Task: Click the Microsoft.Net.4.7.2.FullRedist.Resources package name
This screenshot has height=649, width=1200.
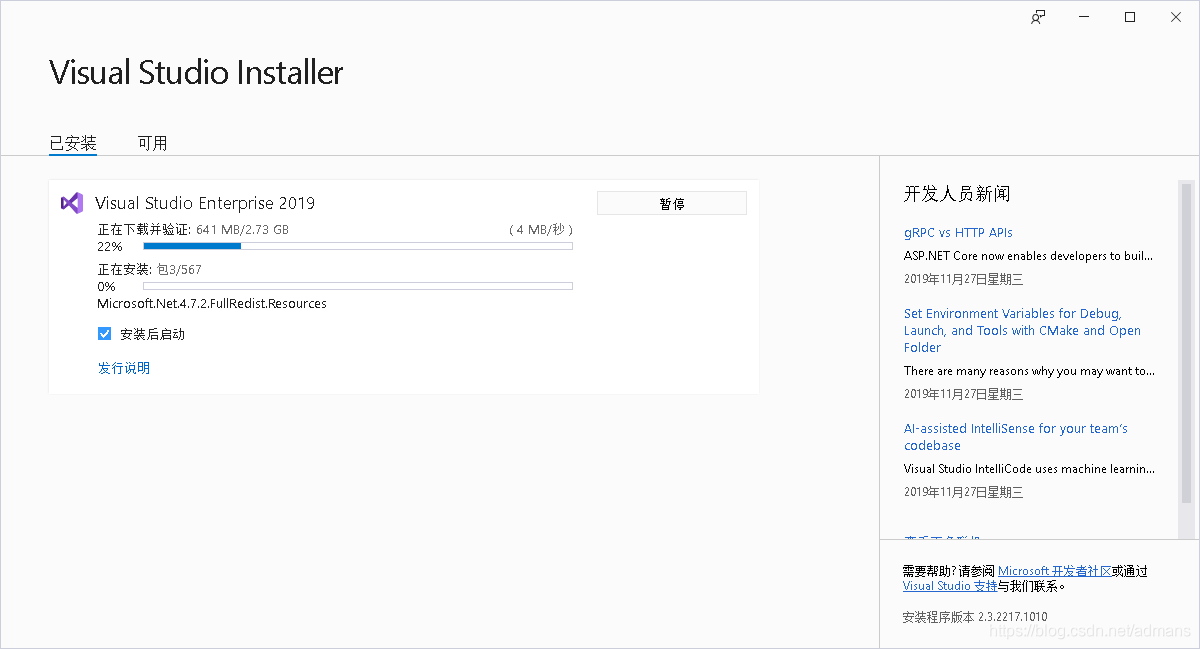Action: point(212,303)
